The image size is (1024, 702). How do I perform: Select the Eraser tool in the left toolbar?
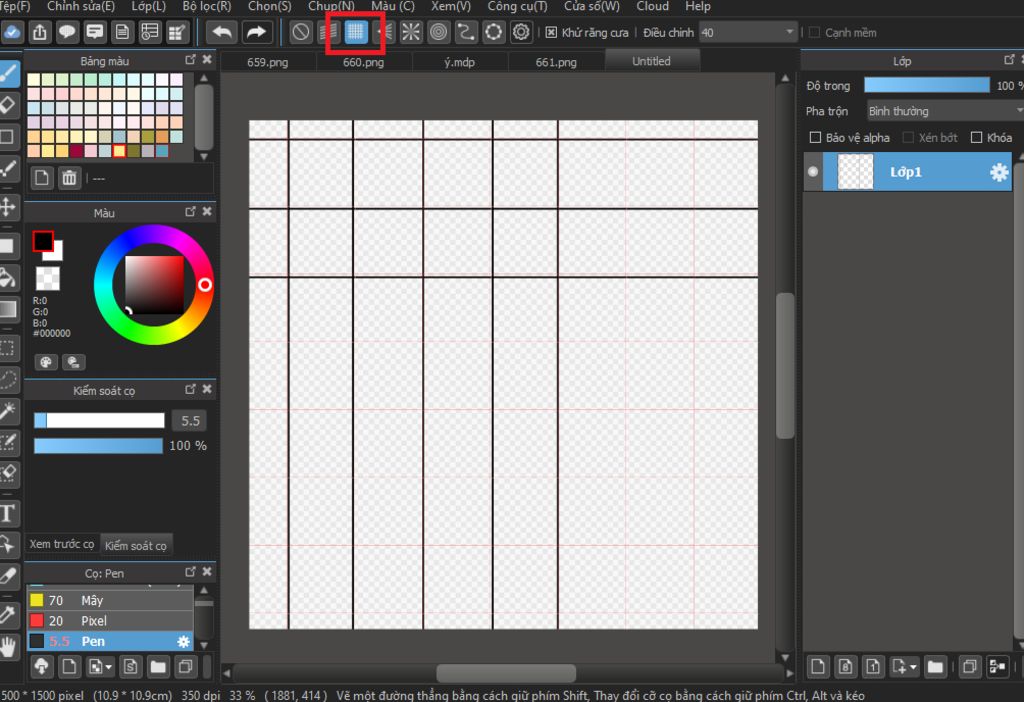tap(8, 104)
